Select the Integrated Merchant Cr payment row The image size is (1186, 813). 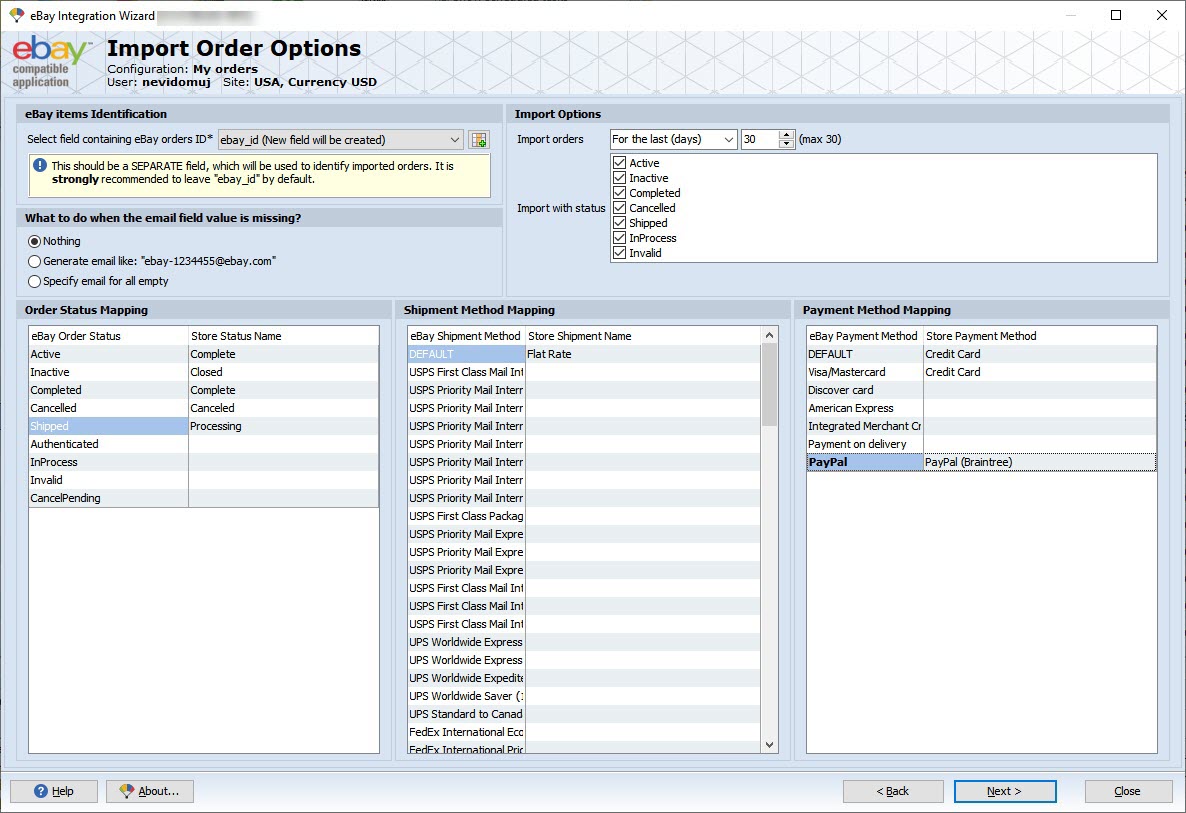865,427
